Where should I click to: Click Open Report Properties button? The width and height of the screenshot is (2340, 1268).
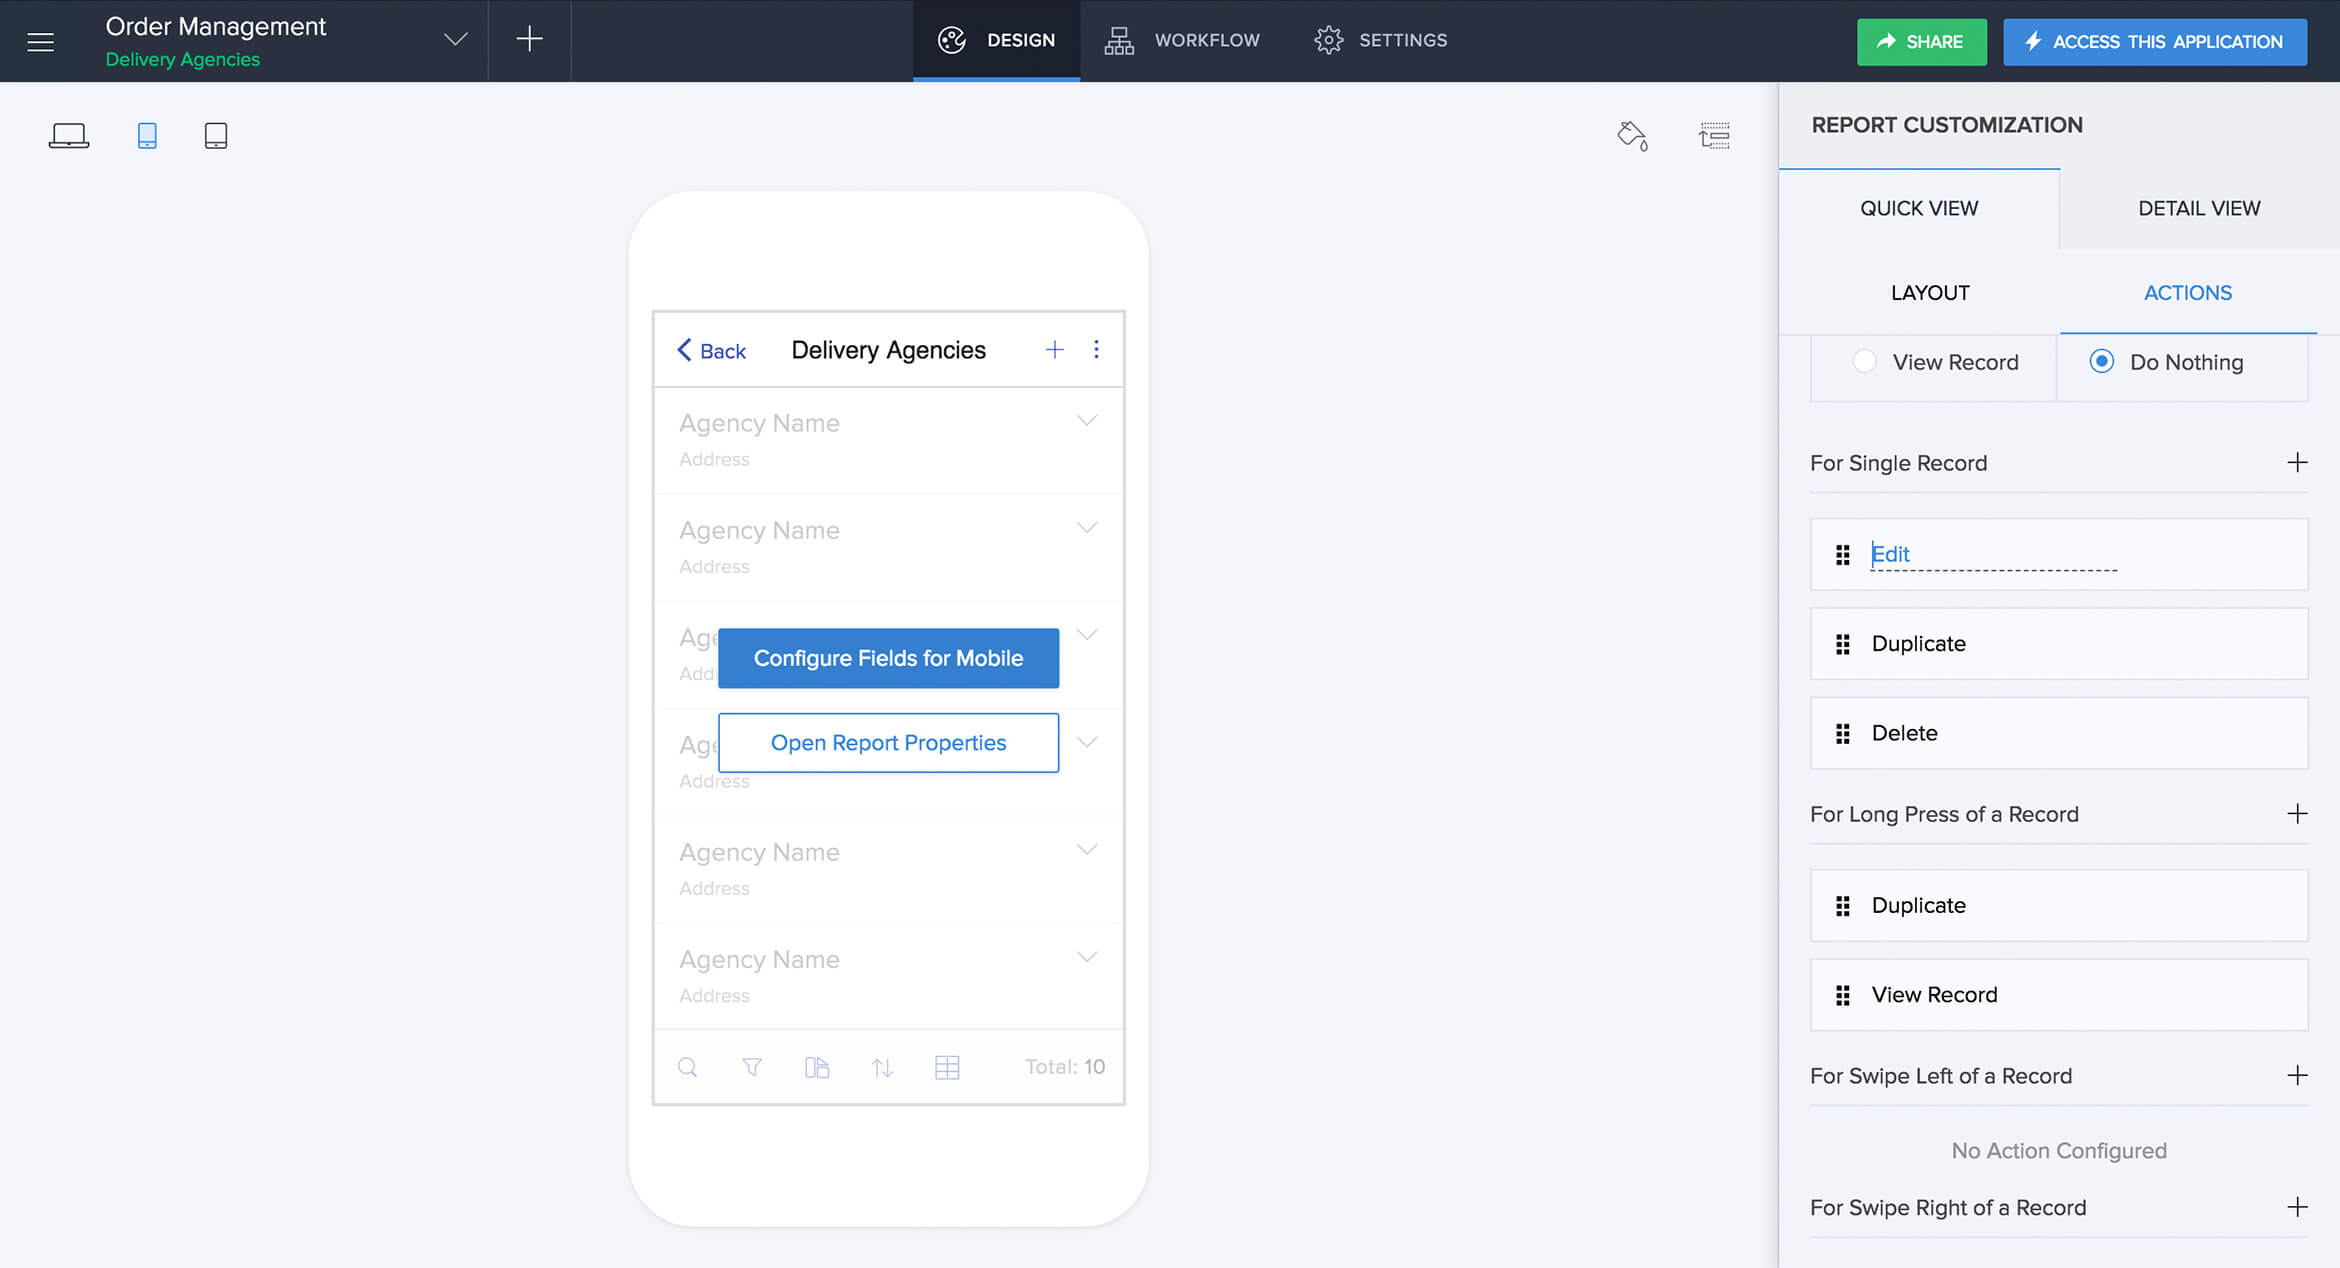(x=888, y=743)
